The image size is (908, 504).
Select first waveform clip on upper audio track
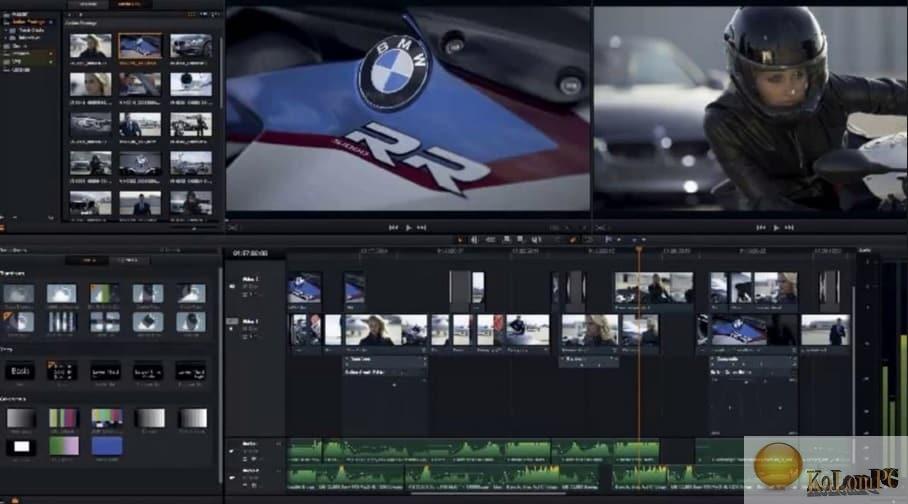coord(305,451)
